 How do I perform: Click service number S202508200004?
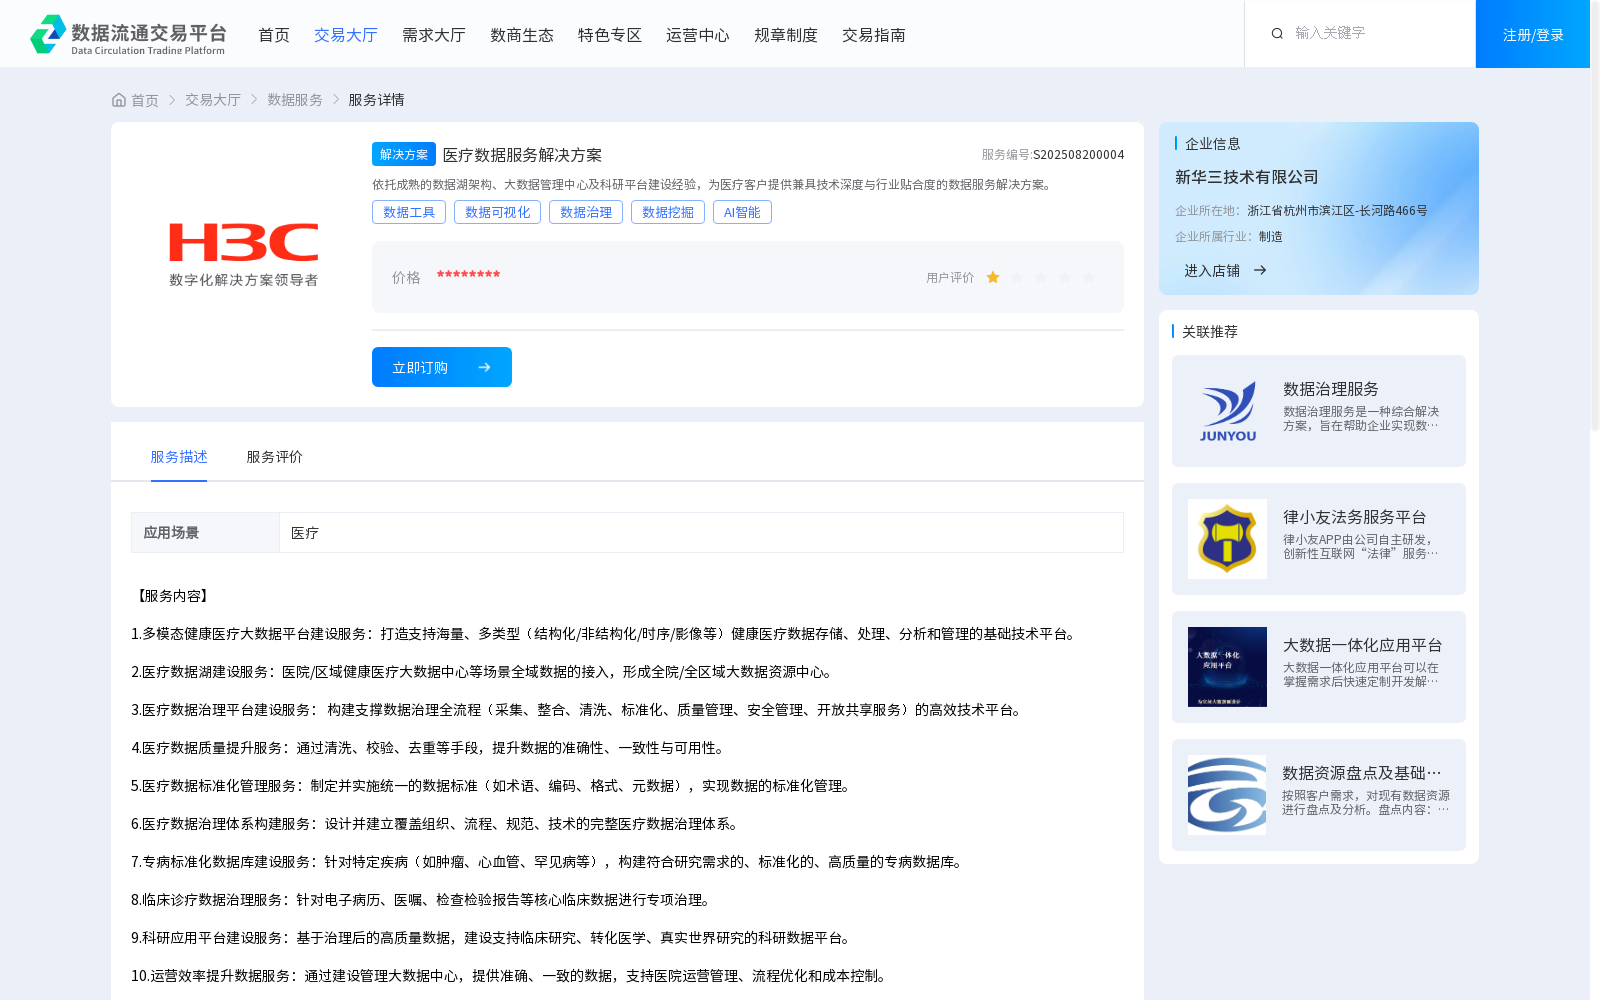pyautogui.click(x=1079, y=155)
